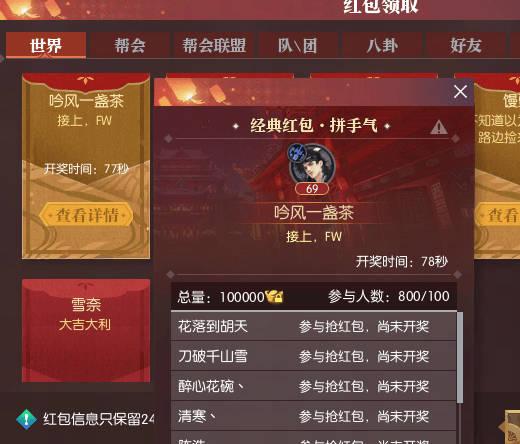520x444 pixels.
Task: Click the partially visible 查看 button at right
Action: [498, 215]
